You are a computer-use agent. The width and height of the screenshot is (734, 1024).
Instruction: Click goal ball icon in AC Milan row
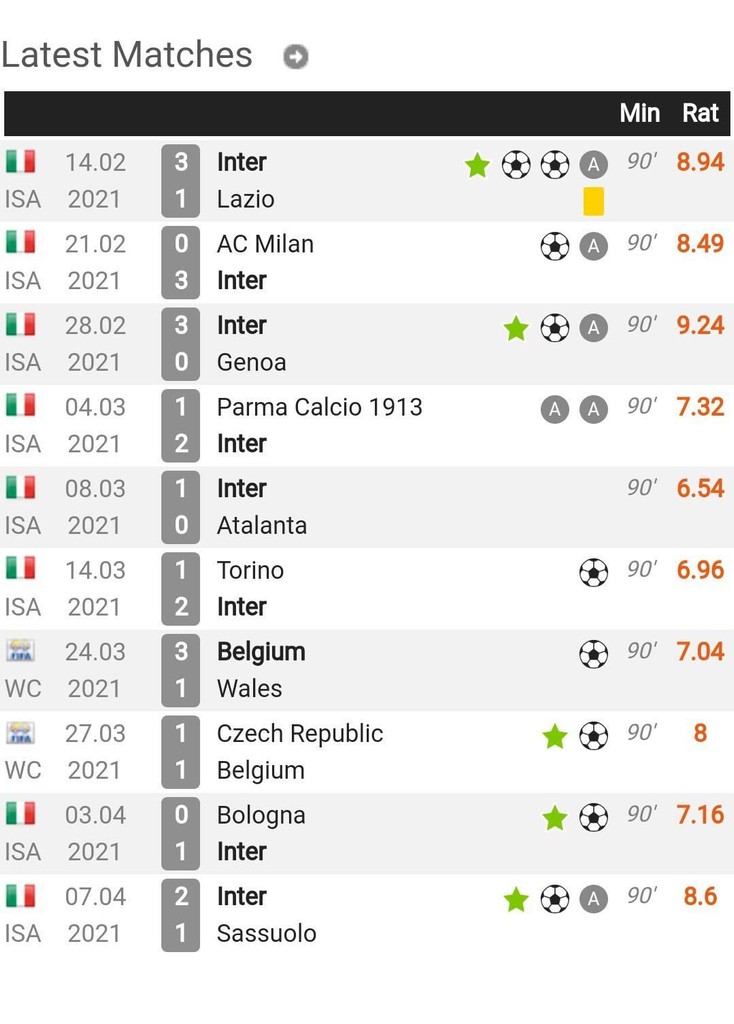coord(554,246)
